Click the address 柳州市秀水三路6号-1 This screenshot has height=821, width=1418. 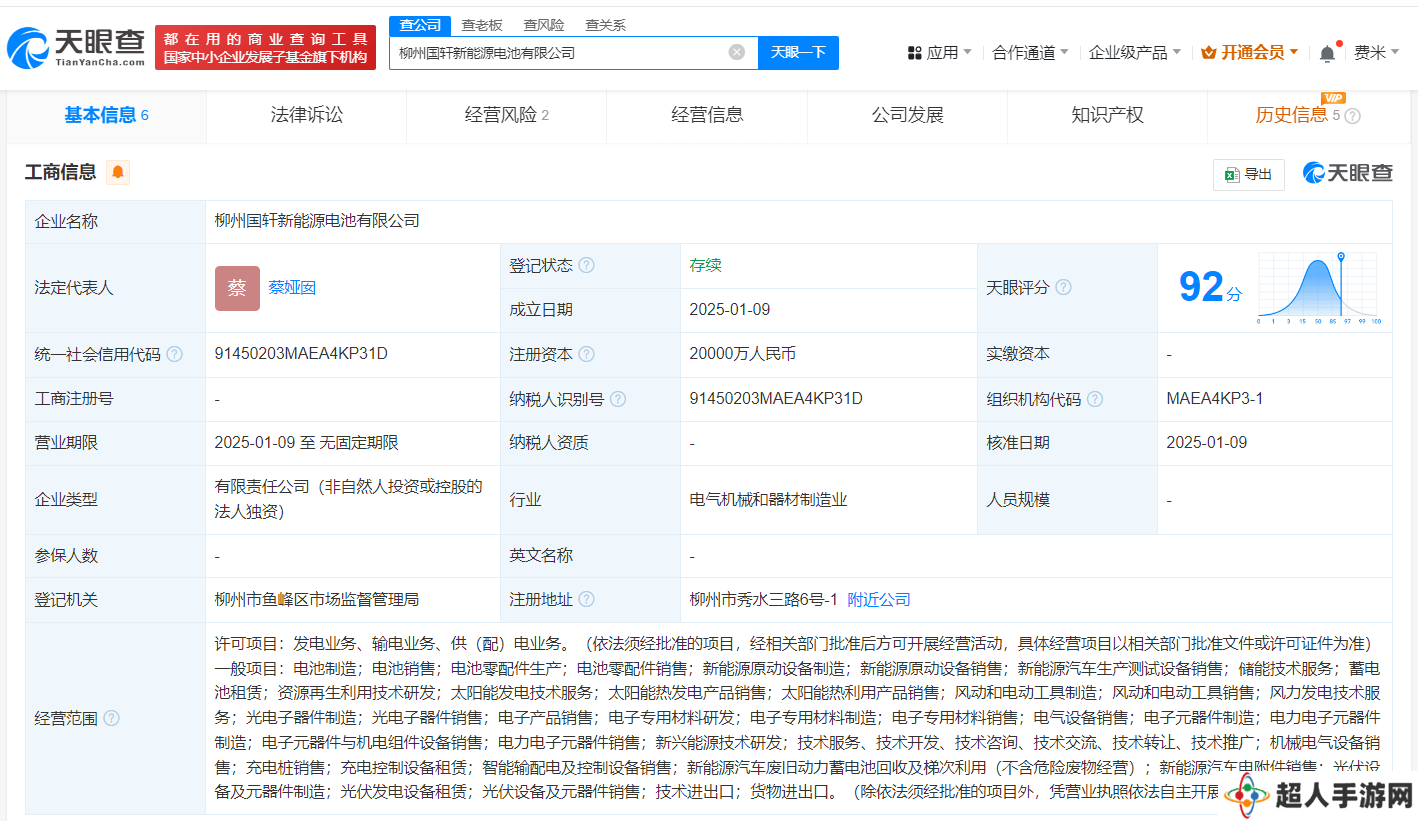point(763,600)
